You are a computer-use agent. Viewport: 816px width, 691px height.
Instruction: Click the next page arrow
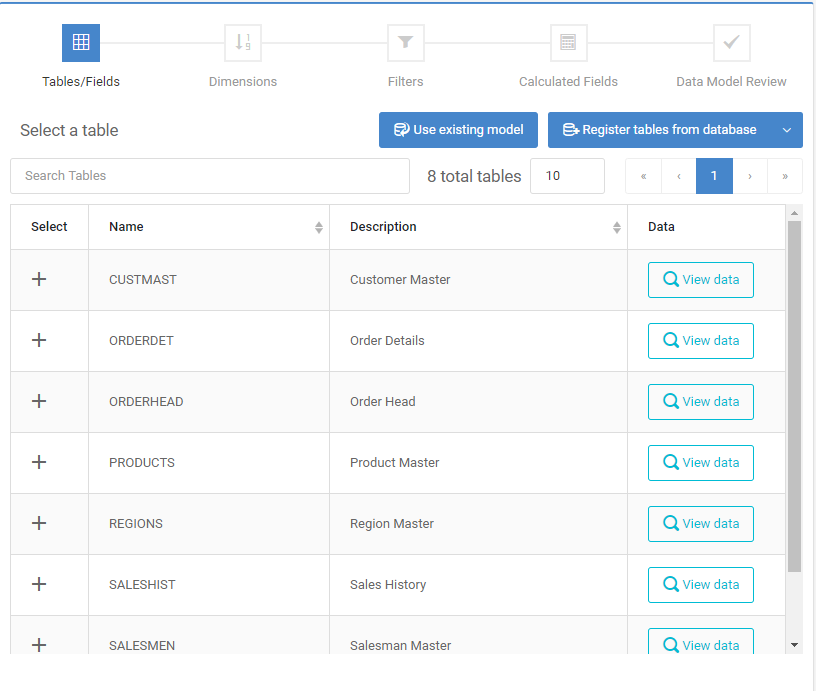tap(750, 176)
